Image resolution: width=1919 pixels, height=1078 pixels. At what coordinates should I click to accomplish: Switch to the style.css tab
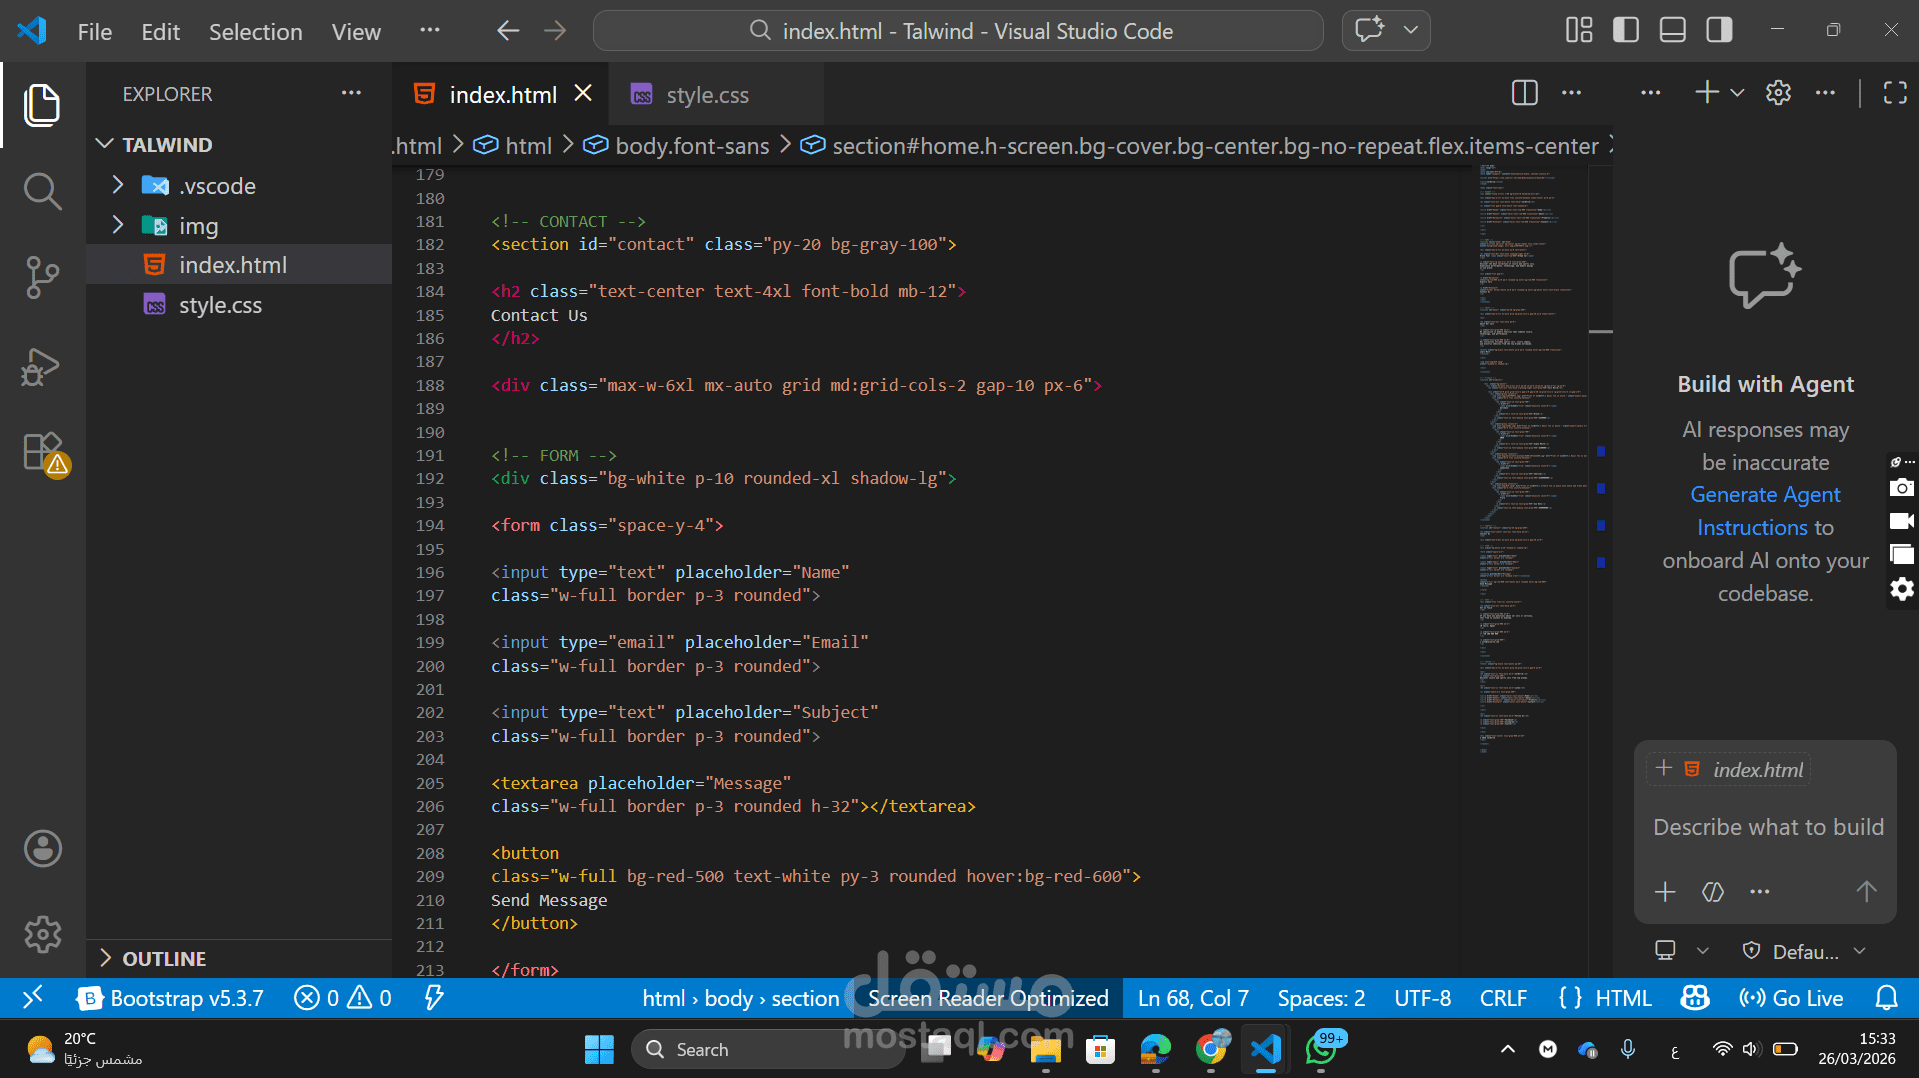pyautogui.click(x=706, y=95)
